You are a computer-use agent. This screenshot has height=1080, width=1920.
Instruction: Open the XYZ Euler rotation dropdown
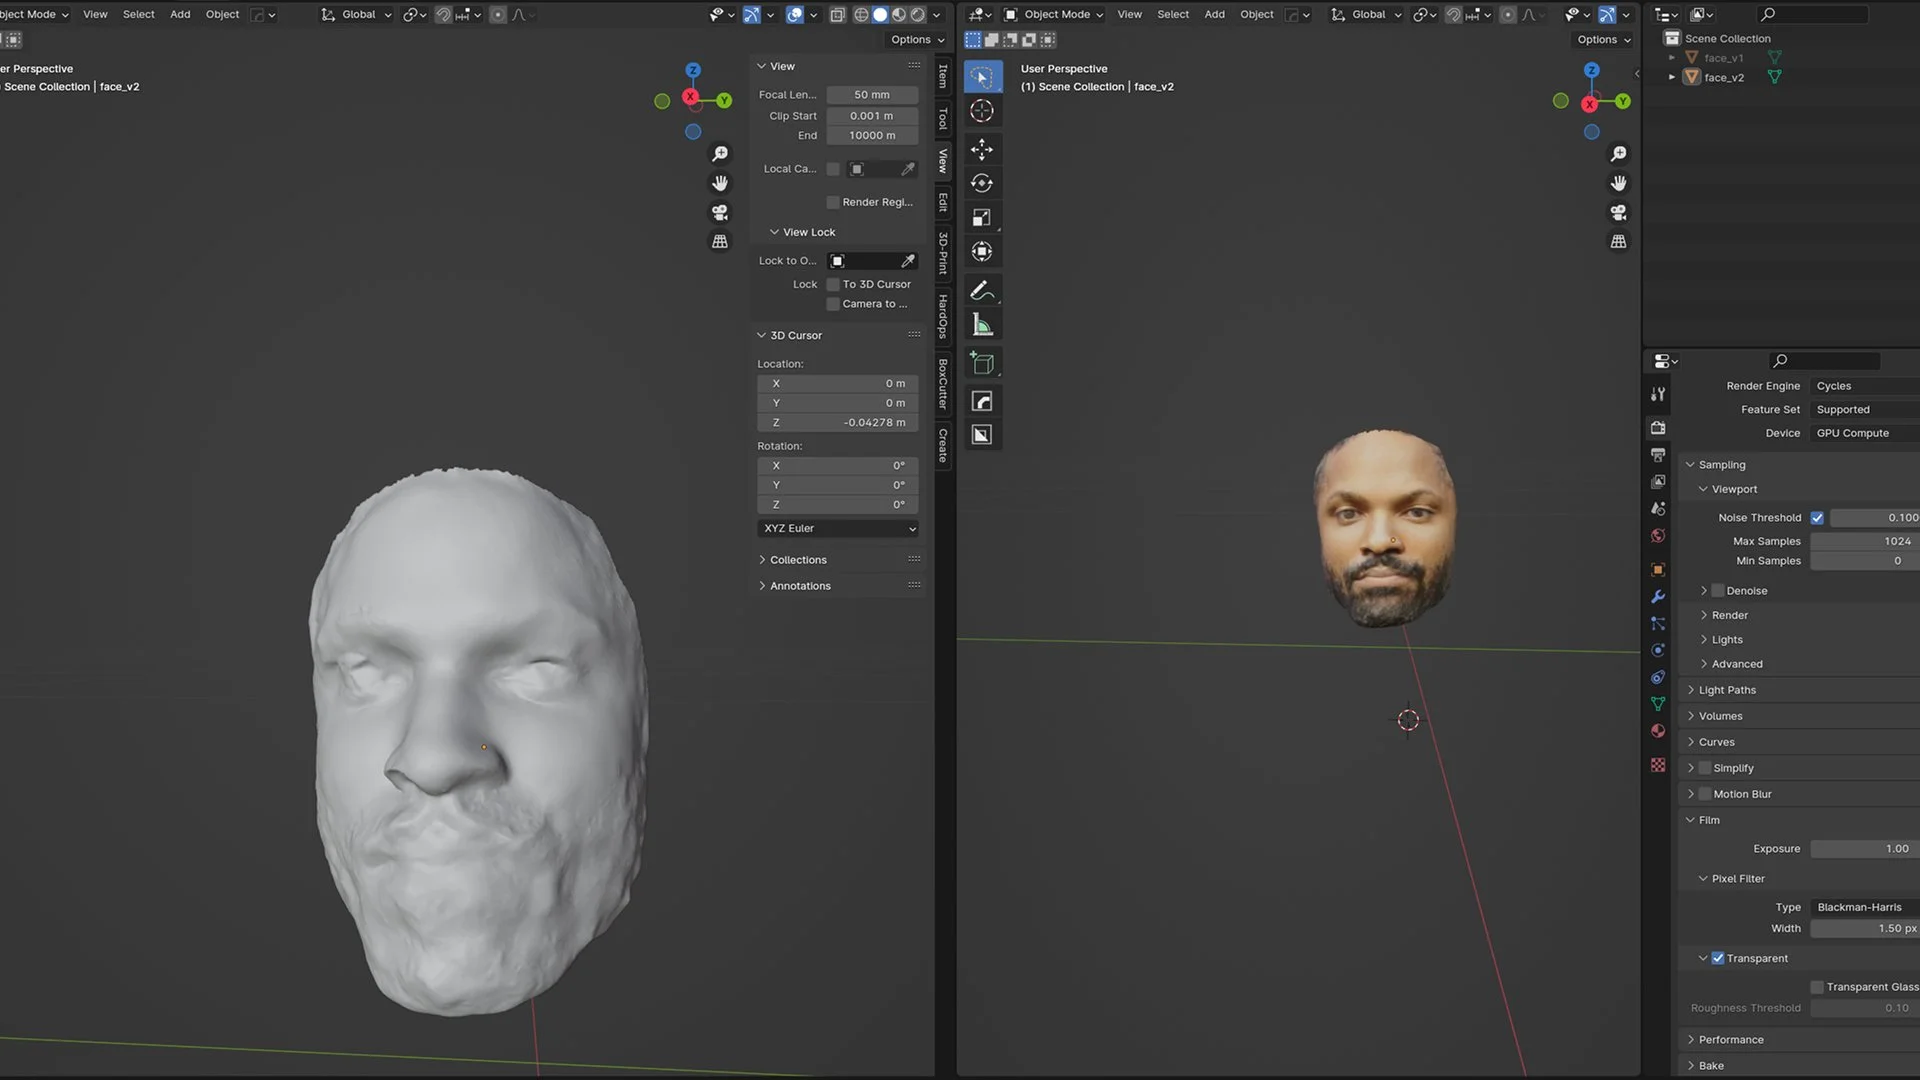(x=838, y=528)
